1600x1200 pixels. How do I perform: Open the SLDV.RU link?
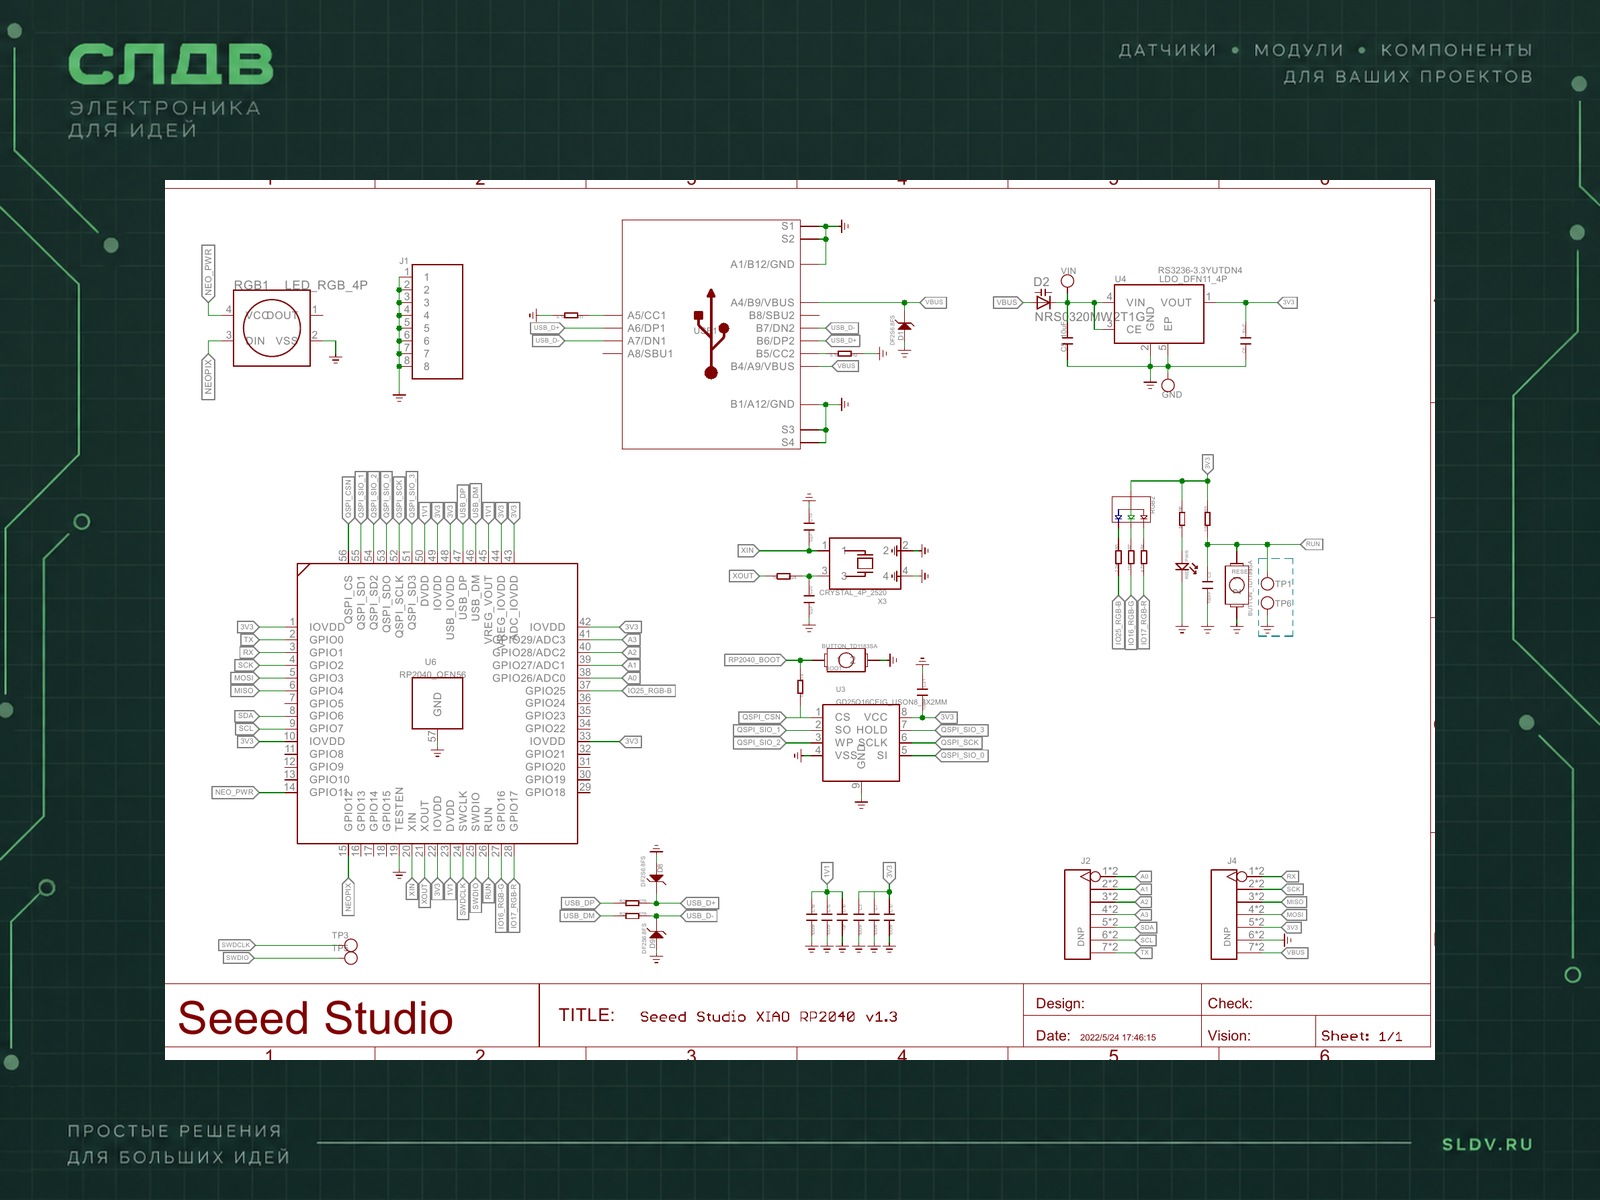(1487, 1144)
